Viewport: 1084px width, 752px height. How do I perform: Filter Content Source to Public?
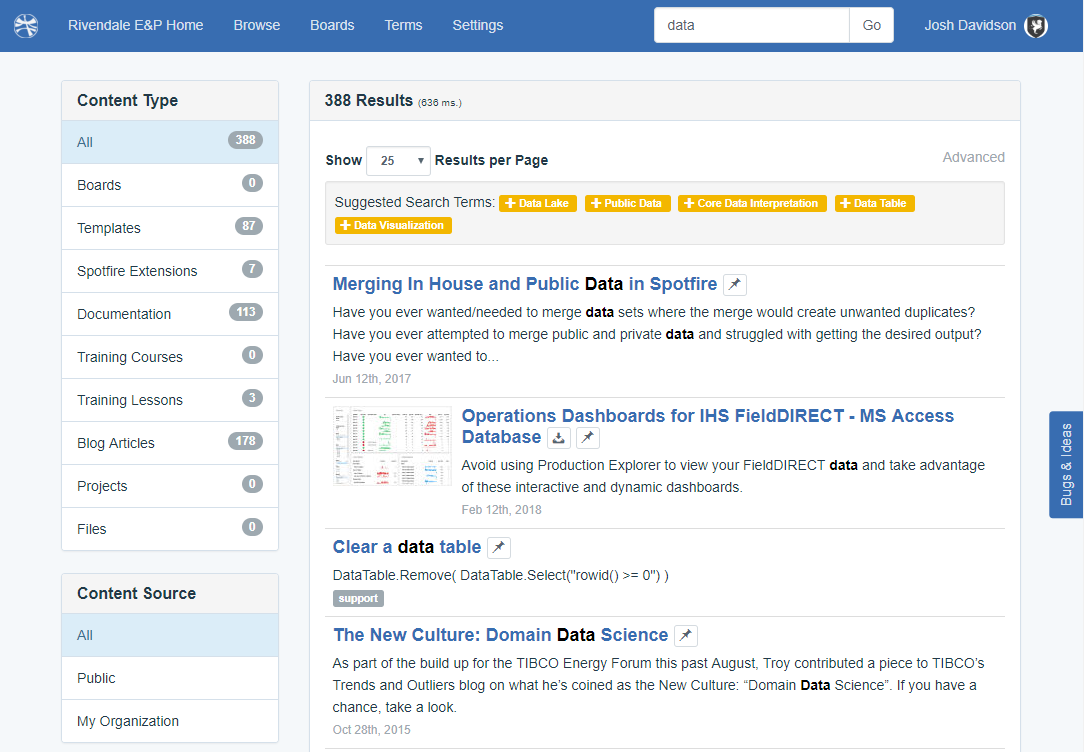tap(170, 678)
